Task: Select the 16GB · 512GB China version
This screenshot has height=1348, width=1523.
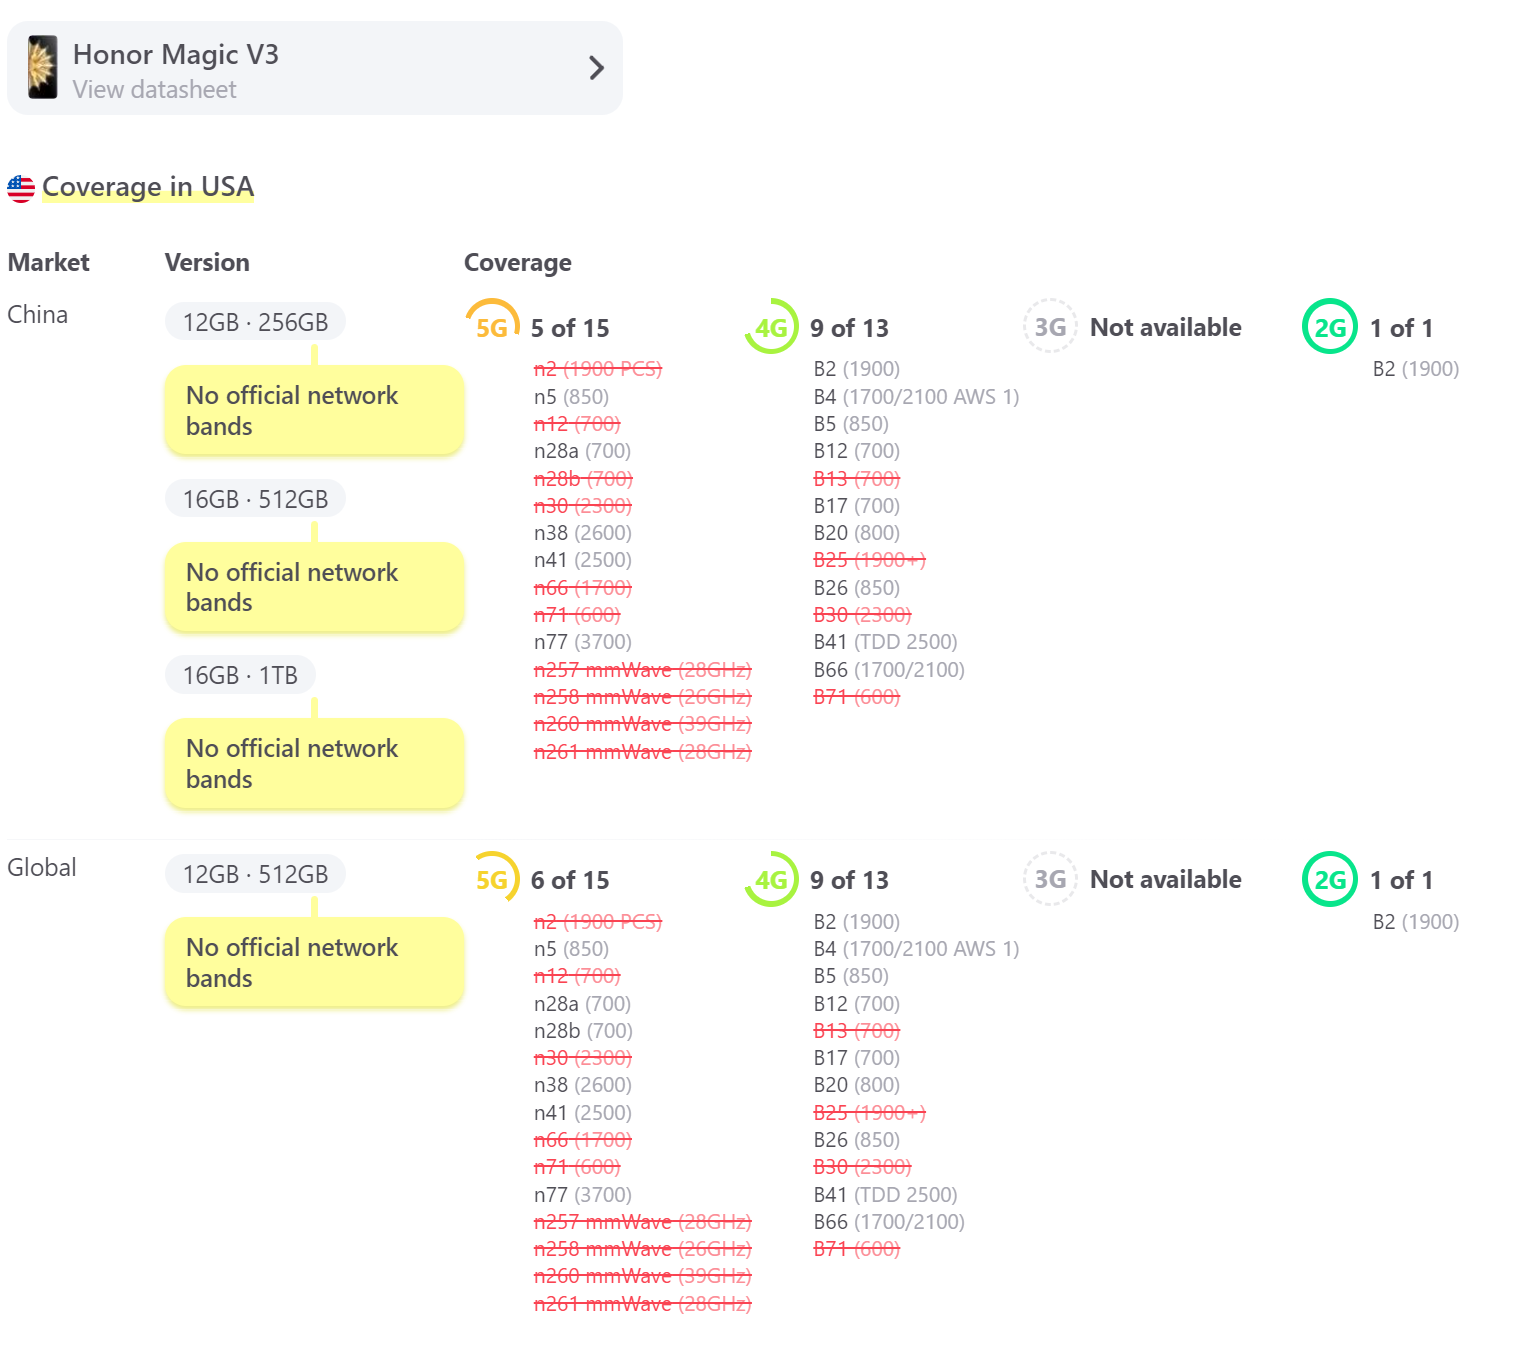Action: click(255, 499)
